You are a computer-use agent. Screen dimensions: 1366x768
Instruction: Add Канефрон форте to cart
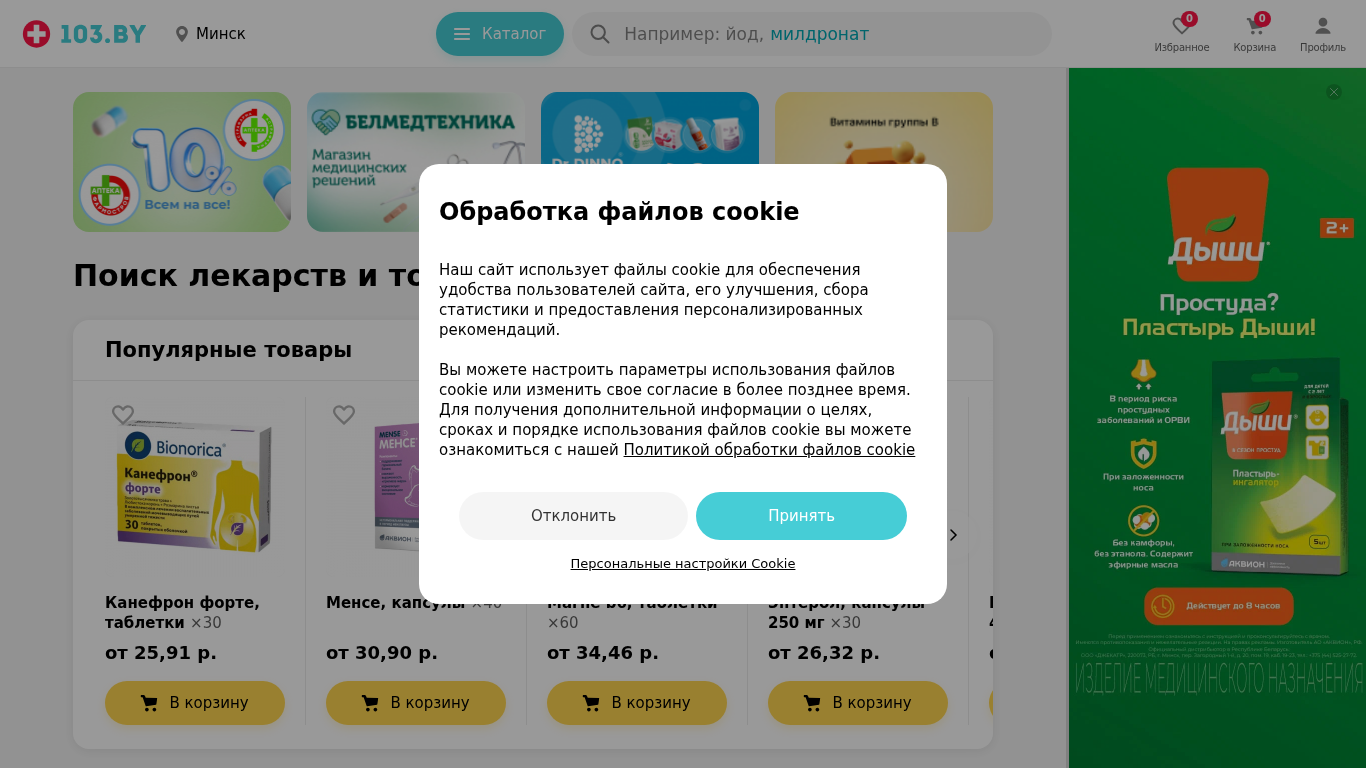[195, 703]
